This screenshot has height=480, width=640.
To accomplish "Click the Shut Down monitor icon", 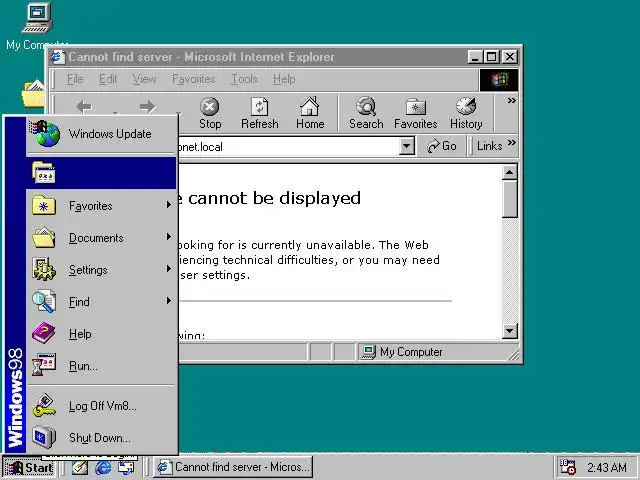I will 44,437.
